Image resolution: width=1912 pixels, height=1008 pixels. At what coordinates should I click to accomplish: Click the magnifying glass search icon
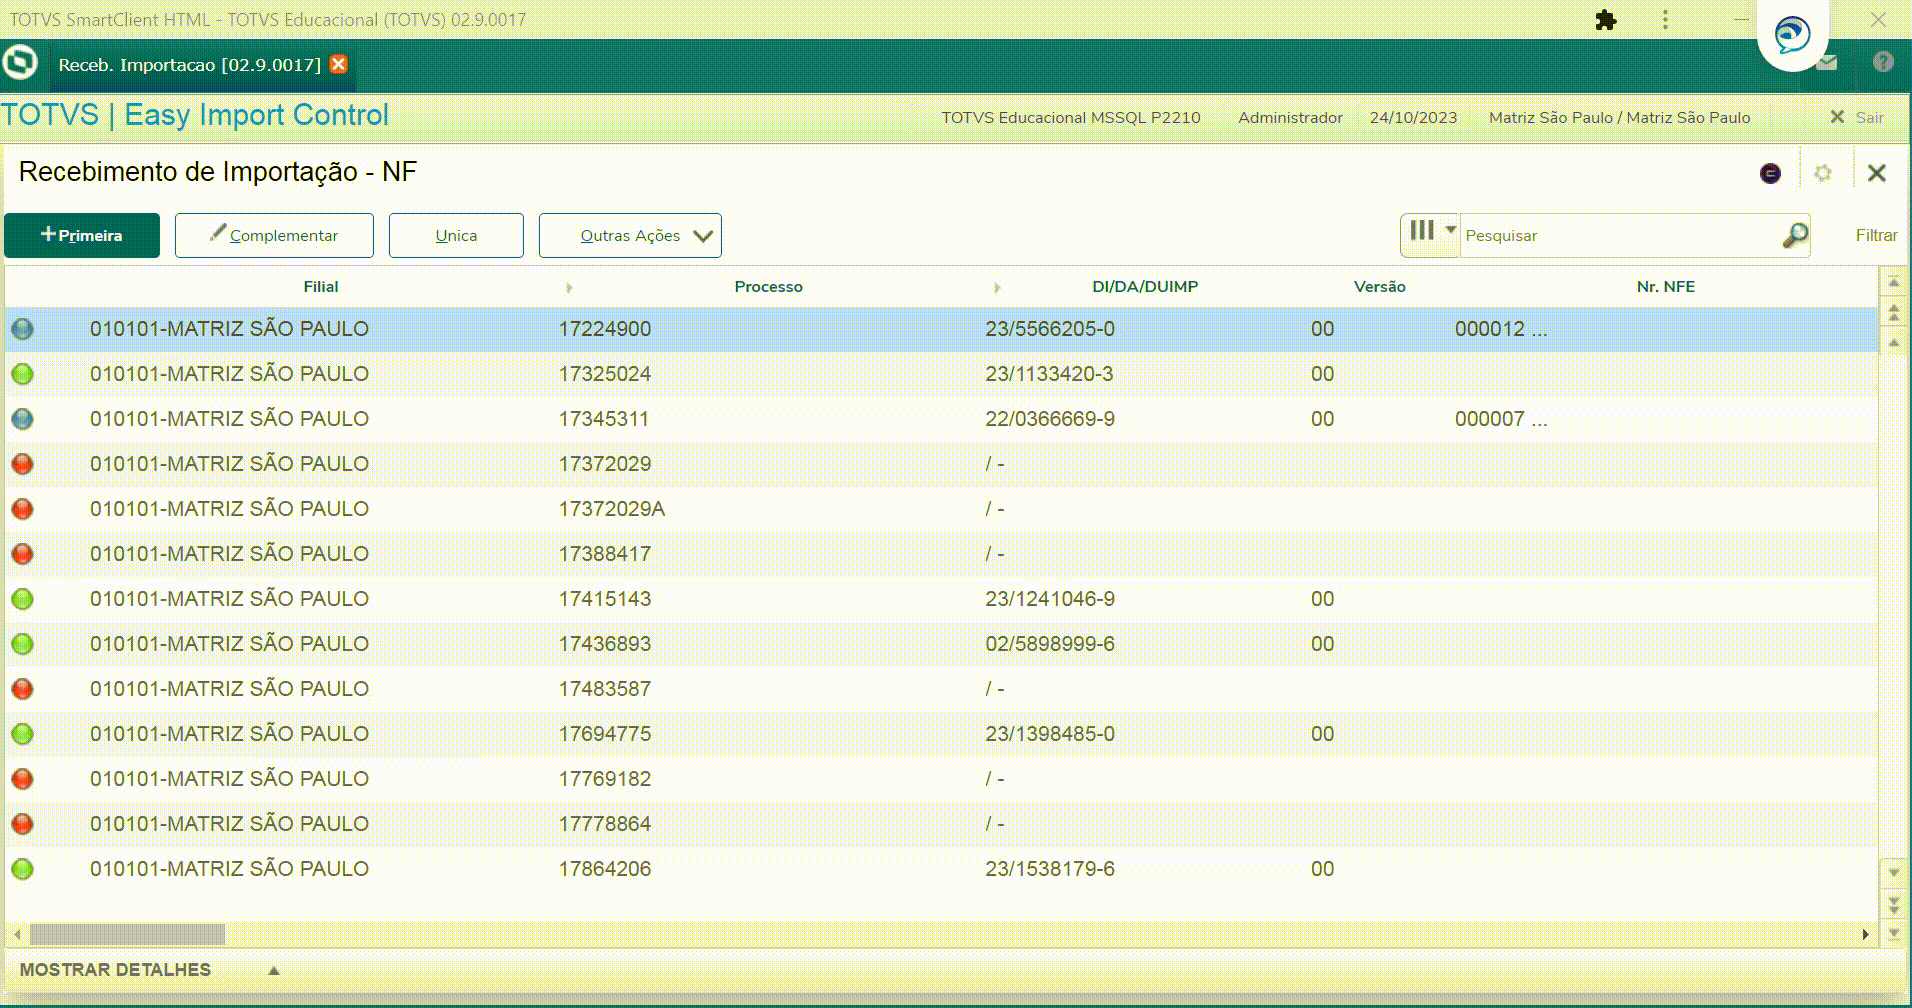1795,235
